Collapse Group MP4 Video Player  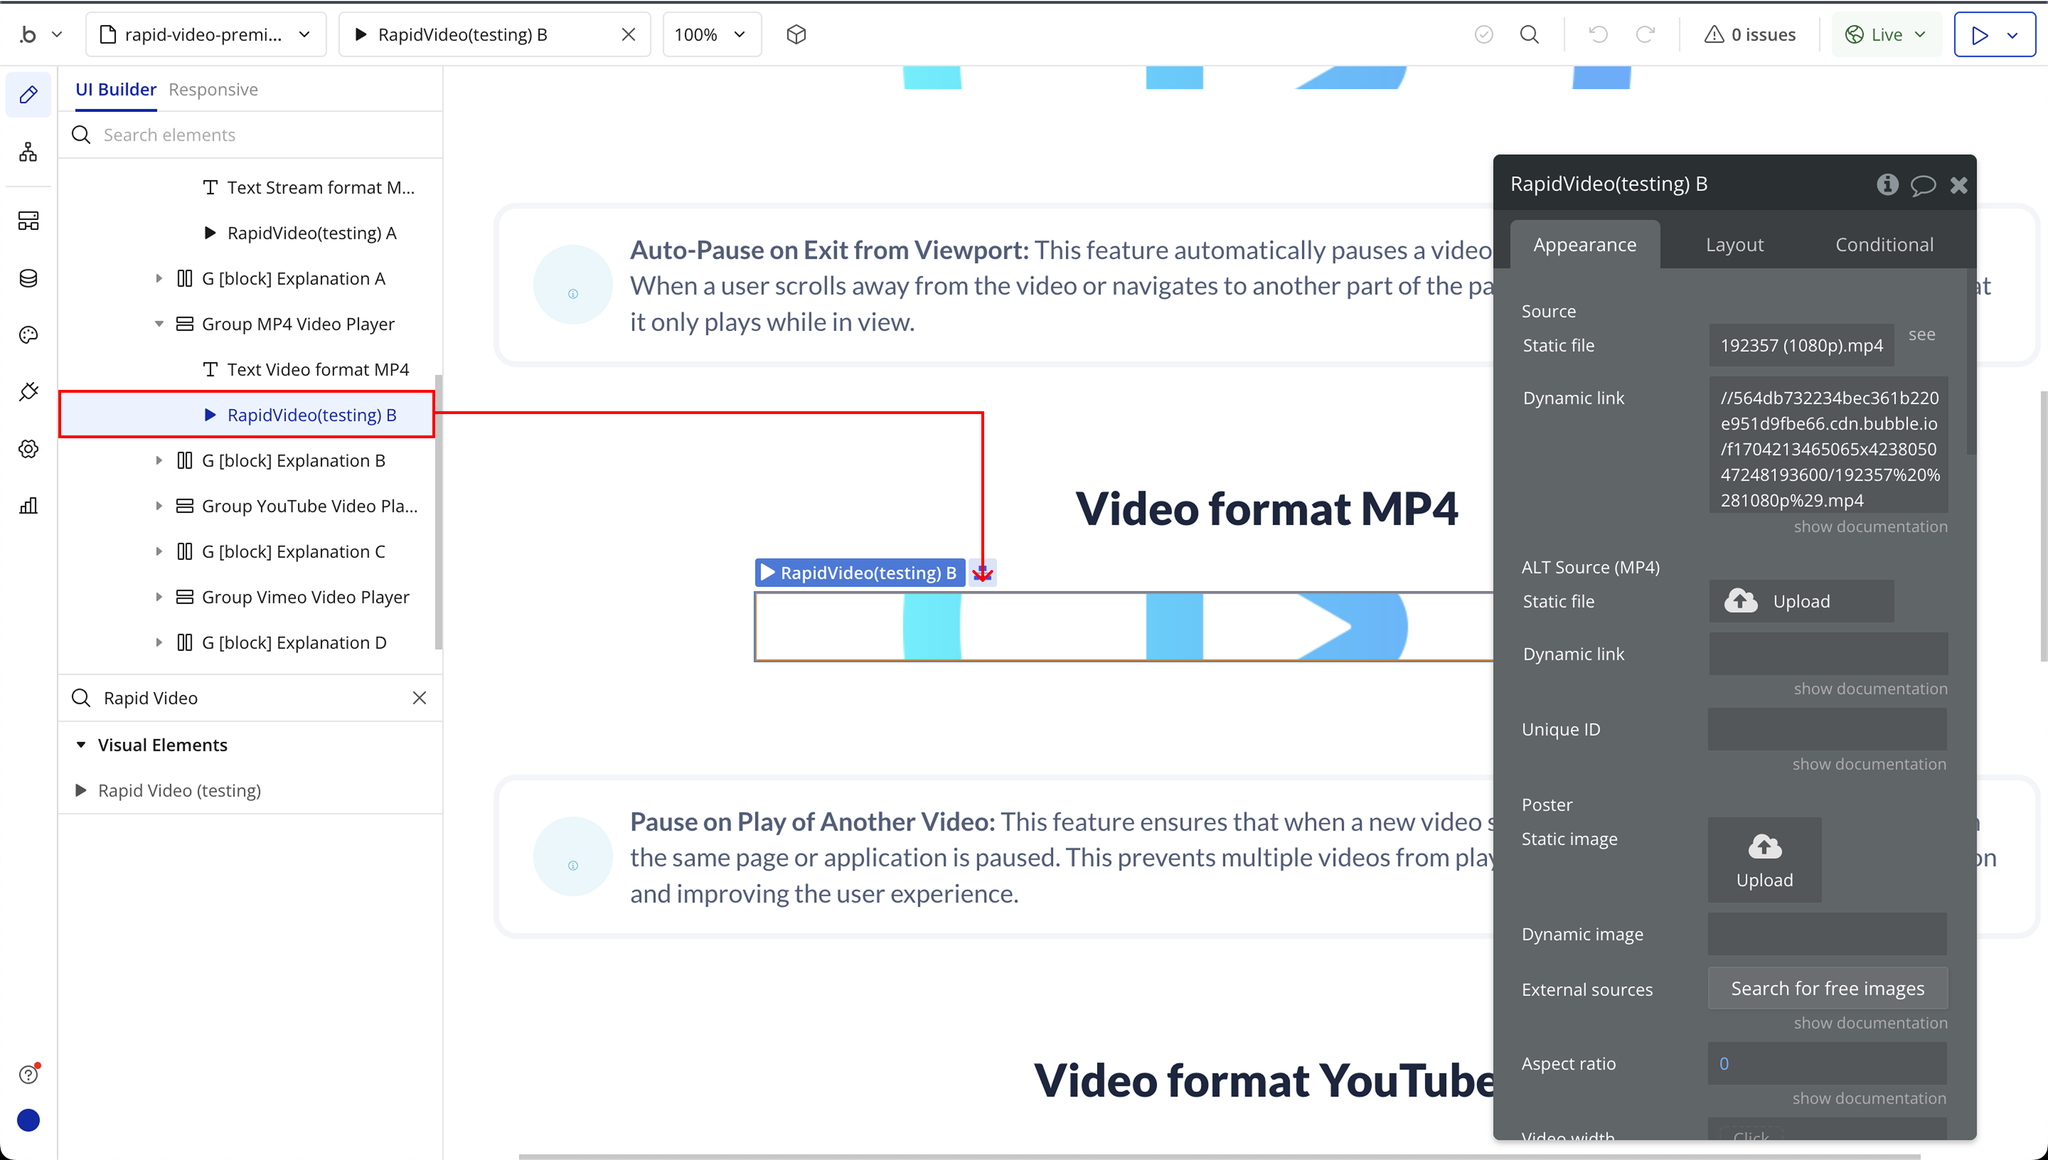(159, 324)
